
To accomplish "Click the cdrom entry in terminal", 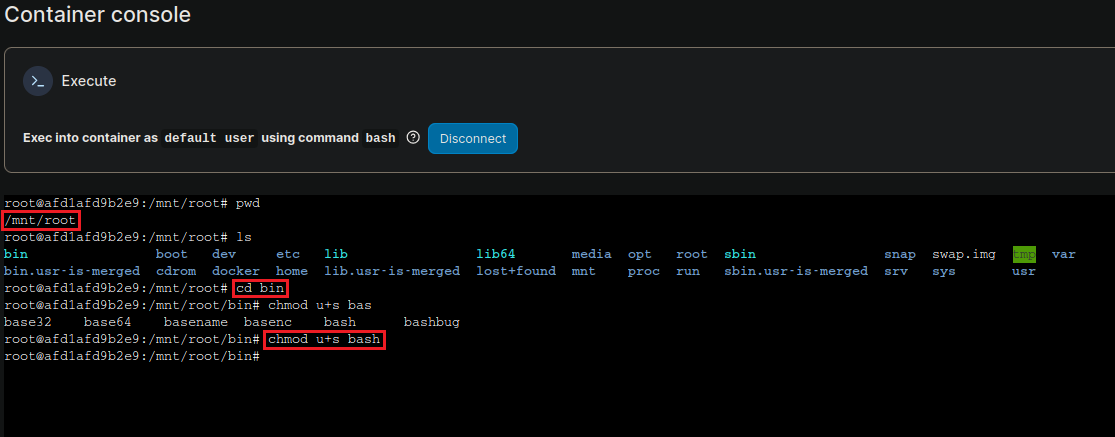I will pos(176,271).
